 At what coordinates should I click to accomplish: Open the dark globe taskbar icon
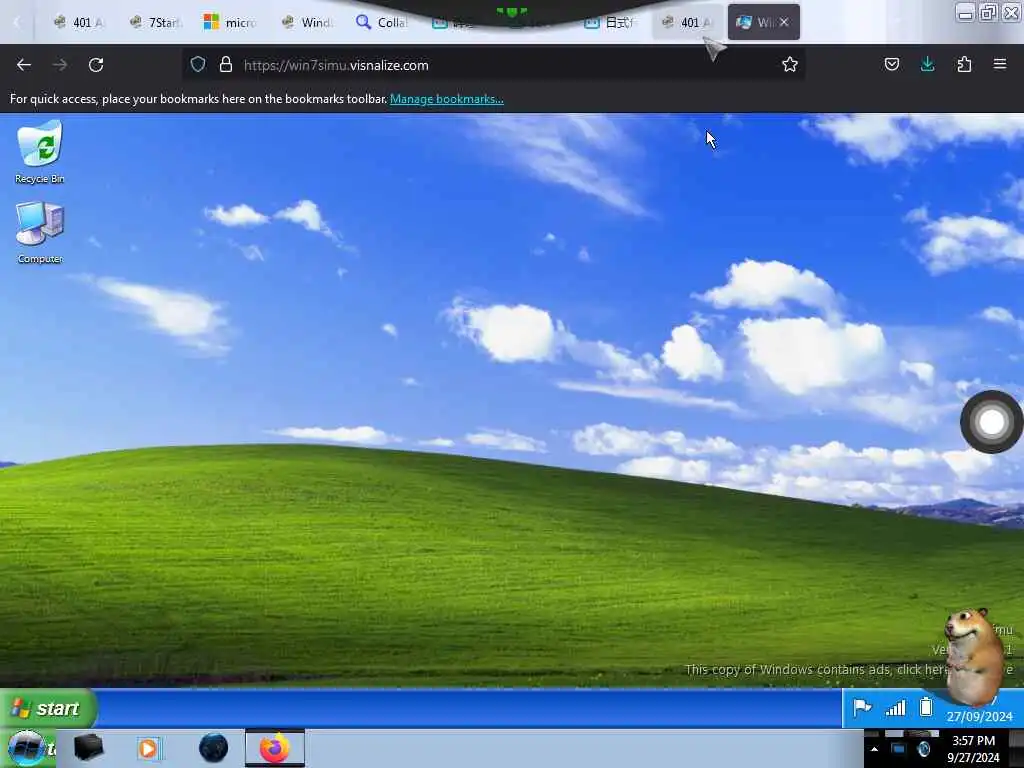[x=214, y=748]
